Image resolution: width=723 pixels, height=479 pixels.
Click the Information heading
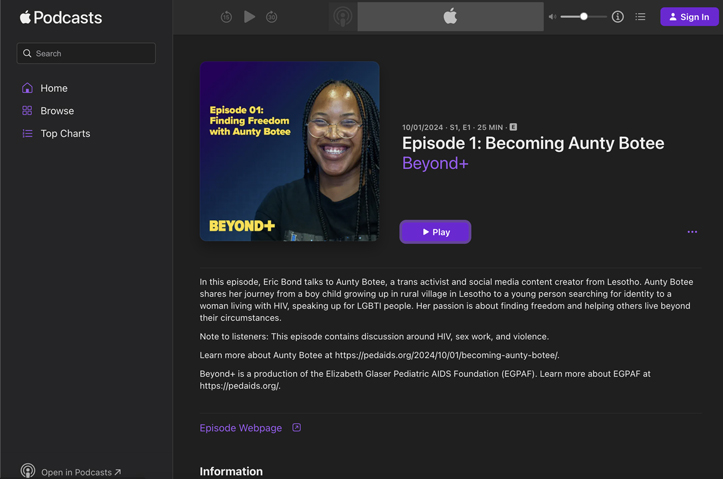click(231, 471)
